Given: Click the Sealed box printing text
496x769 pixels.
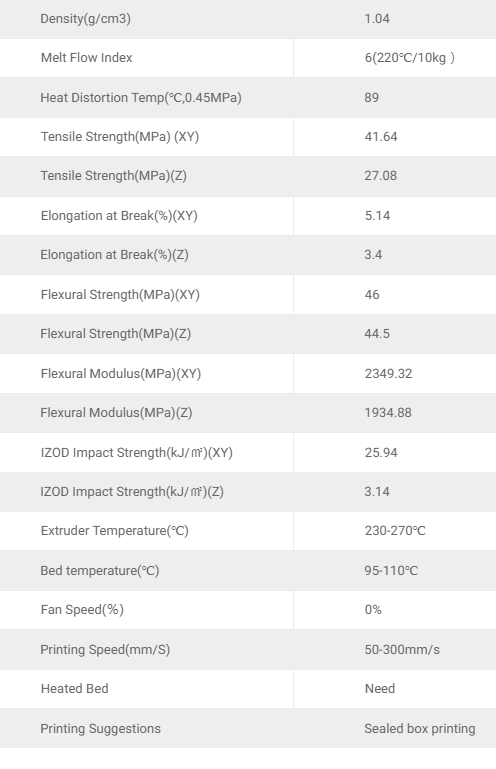Looking at the screenshot, I should [x=419, y=729].
